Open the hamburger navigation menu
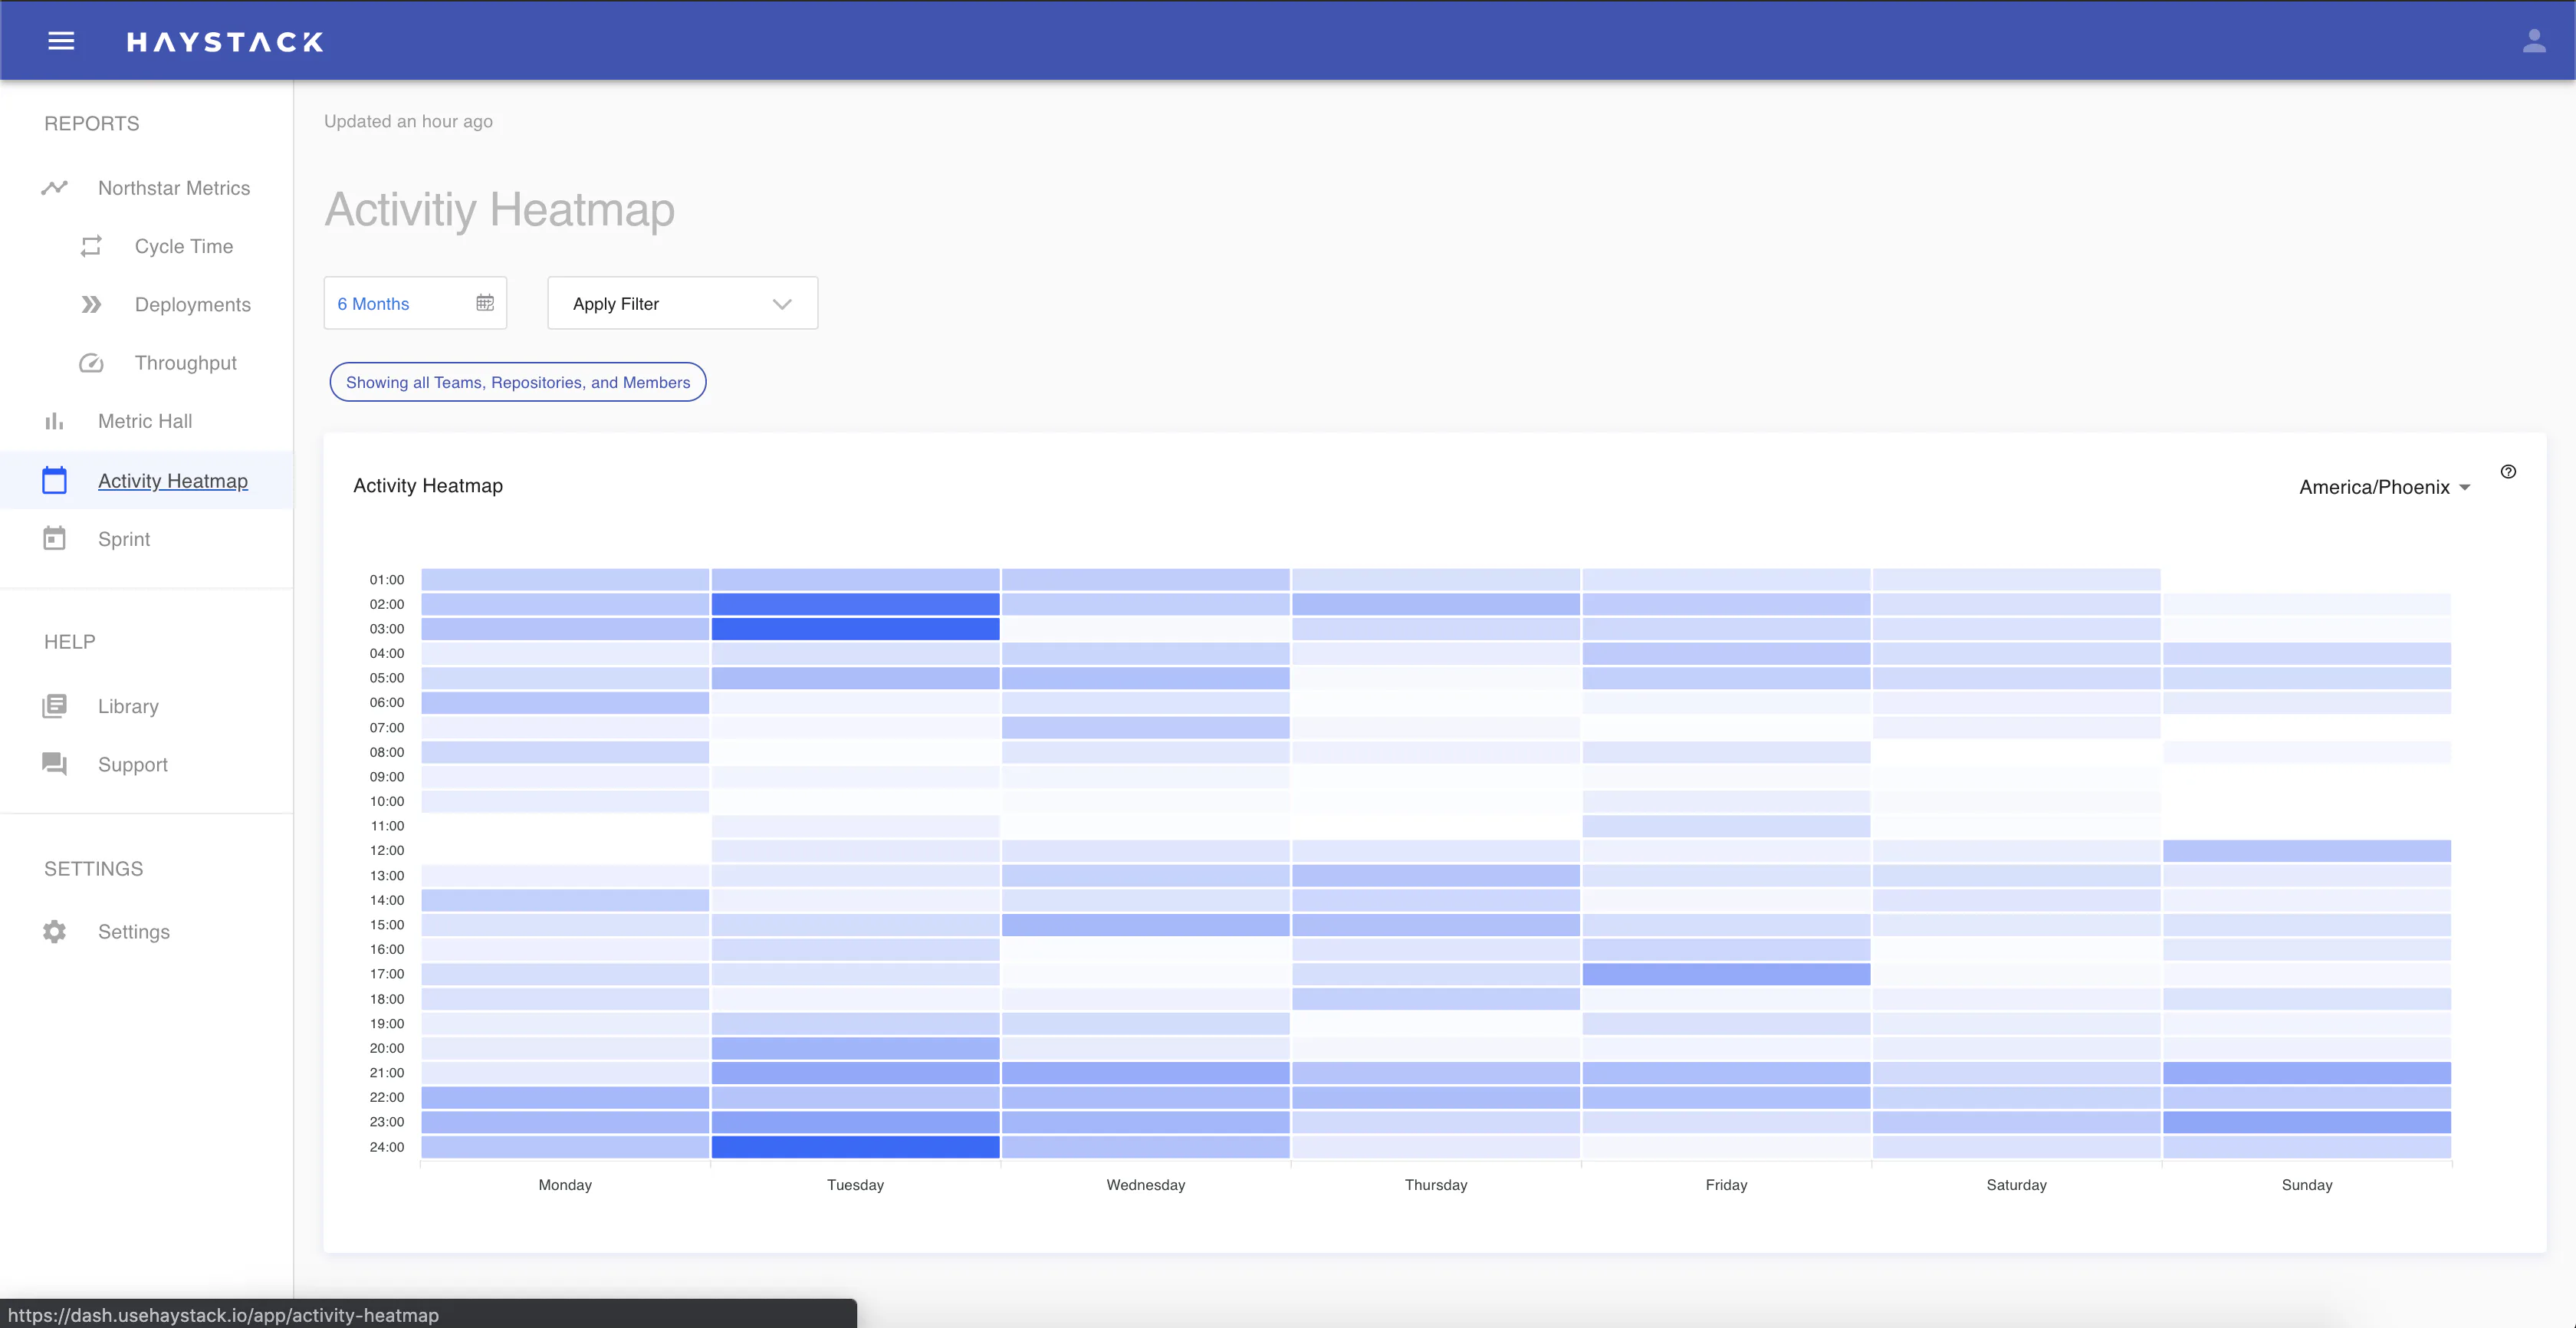The height and width of the screenshot is (1328, 2576). pos(61,41)
